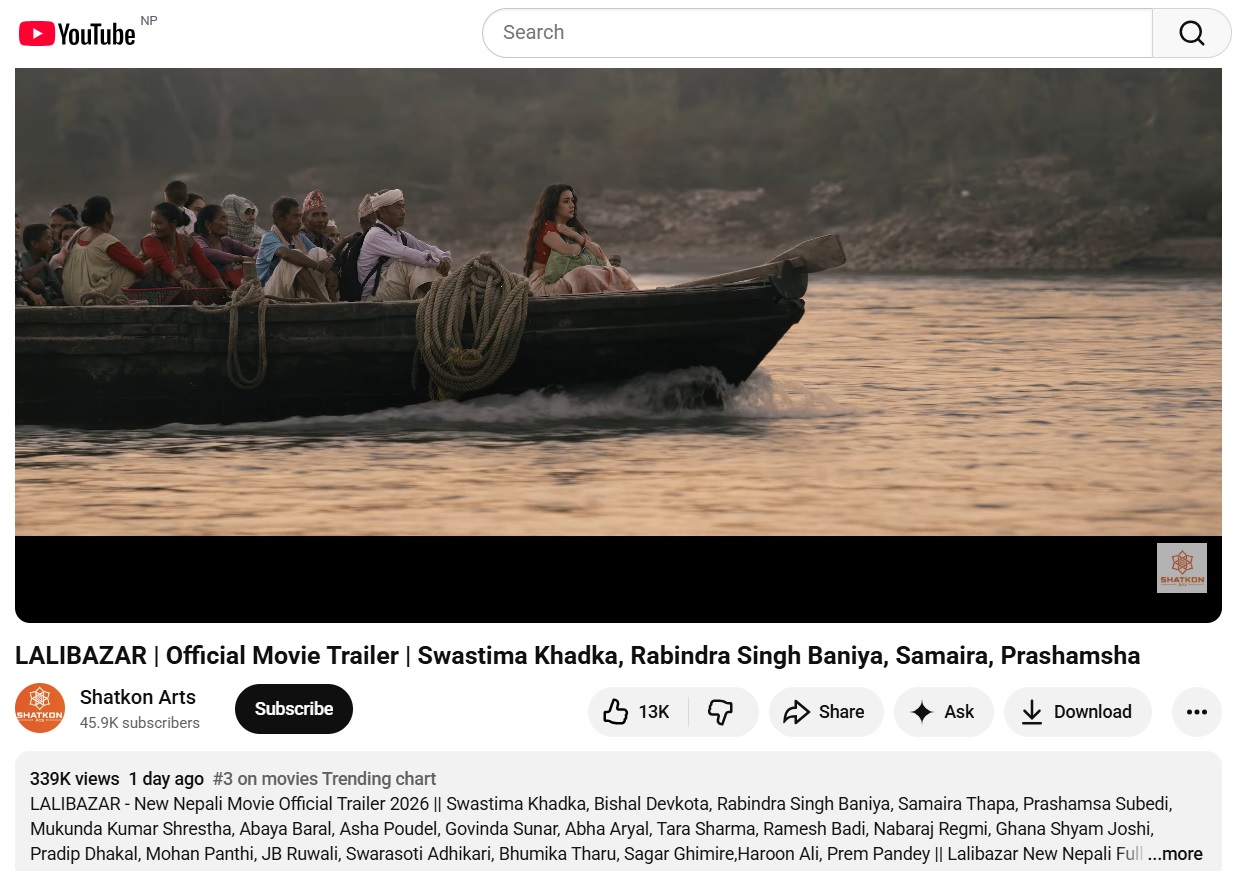Click the Share arrow button
The width and height of the screenshot is (1233, 871).
click(x=826, y=712)
